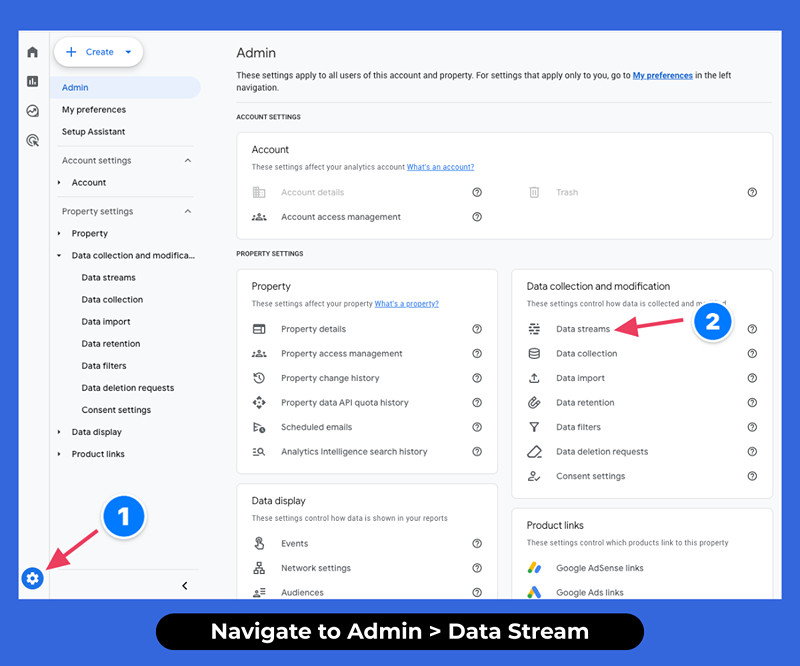The height and width of the screenshot is (666, 800).
Task: Open help icon beside Account access management
Action: [x=477, y=217]
